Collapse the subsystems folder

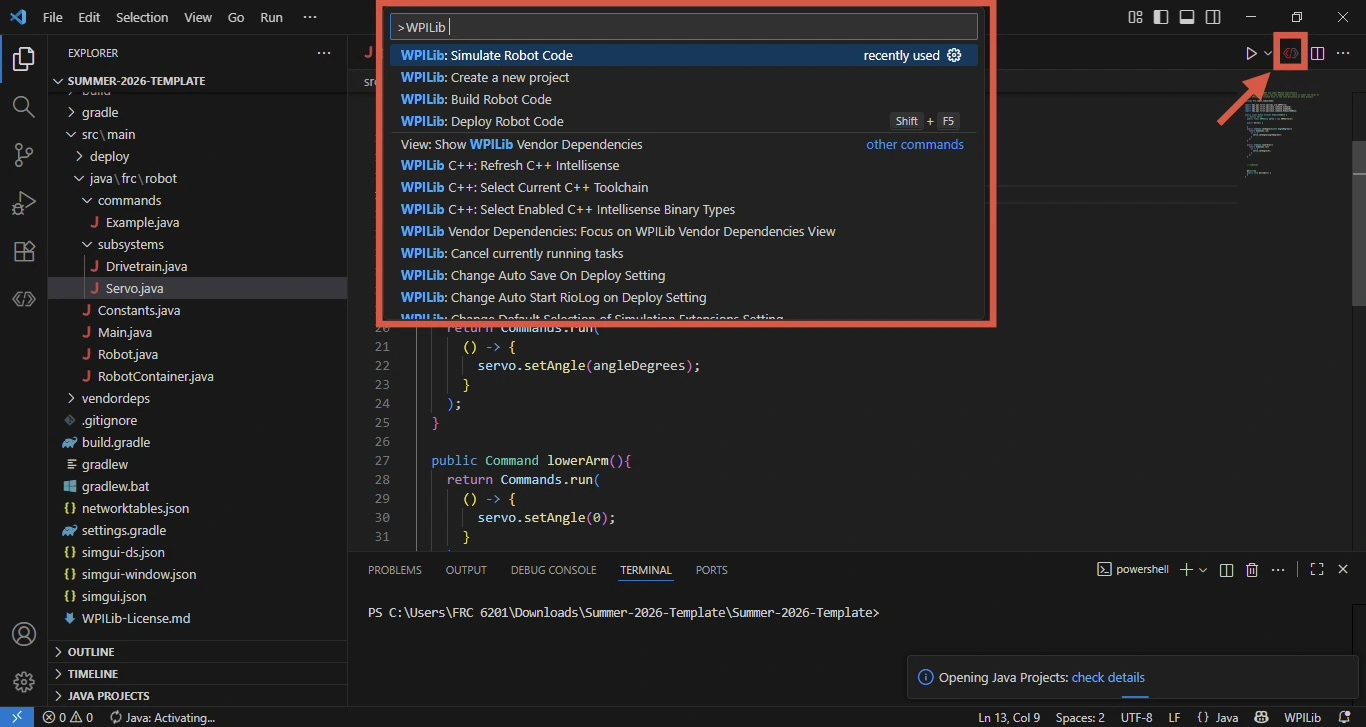(198, 244)
